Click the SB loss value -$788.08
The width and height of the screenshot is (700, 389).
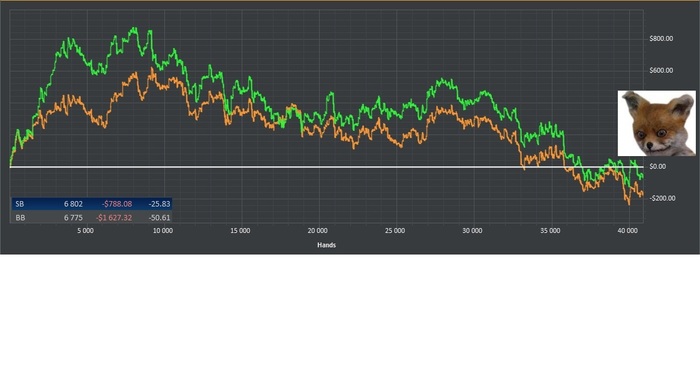coord(117,204)
